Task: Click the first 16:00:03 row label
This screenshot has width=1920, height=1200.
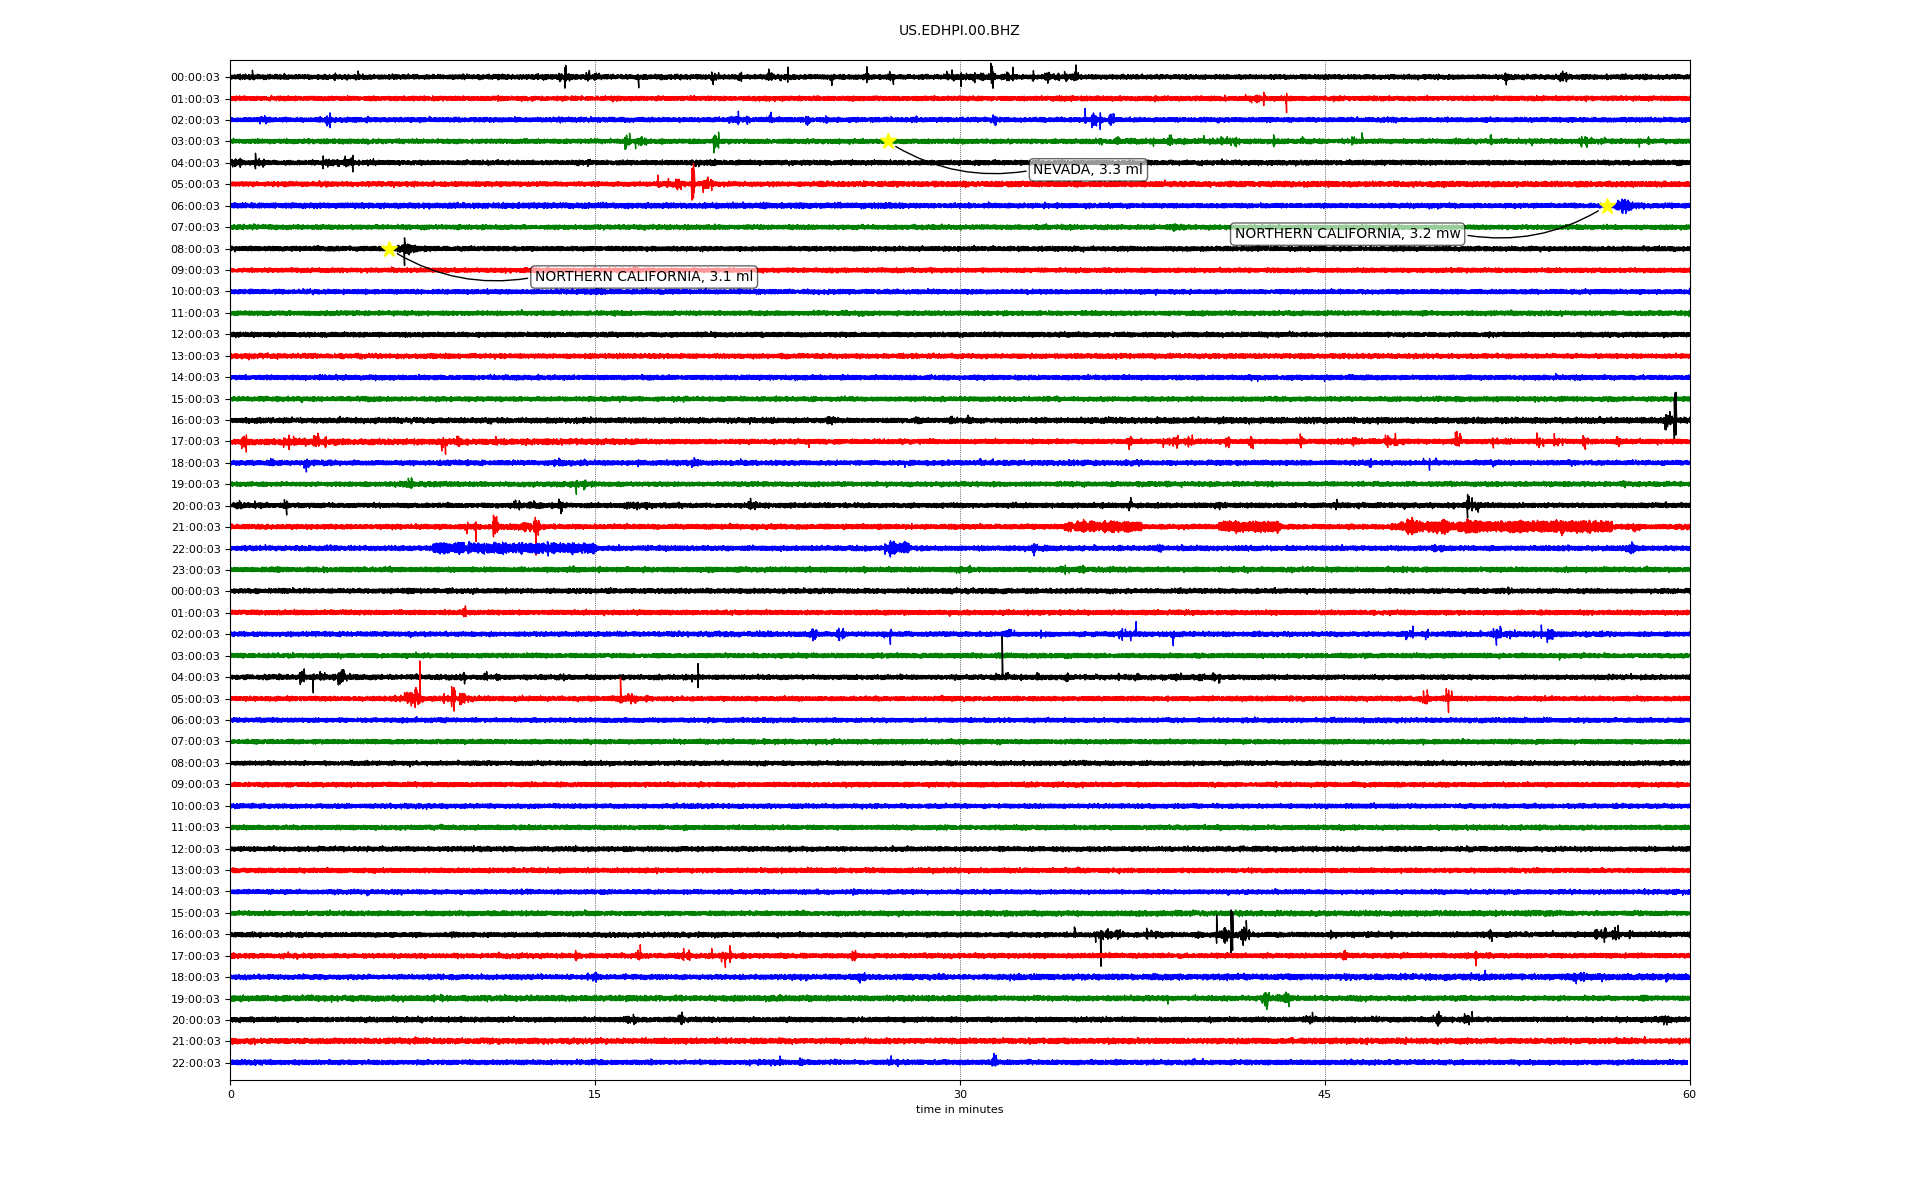Action: [195, 421]
